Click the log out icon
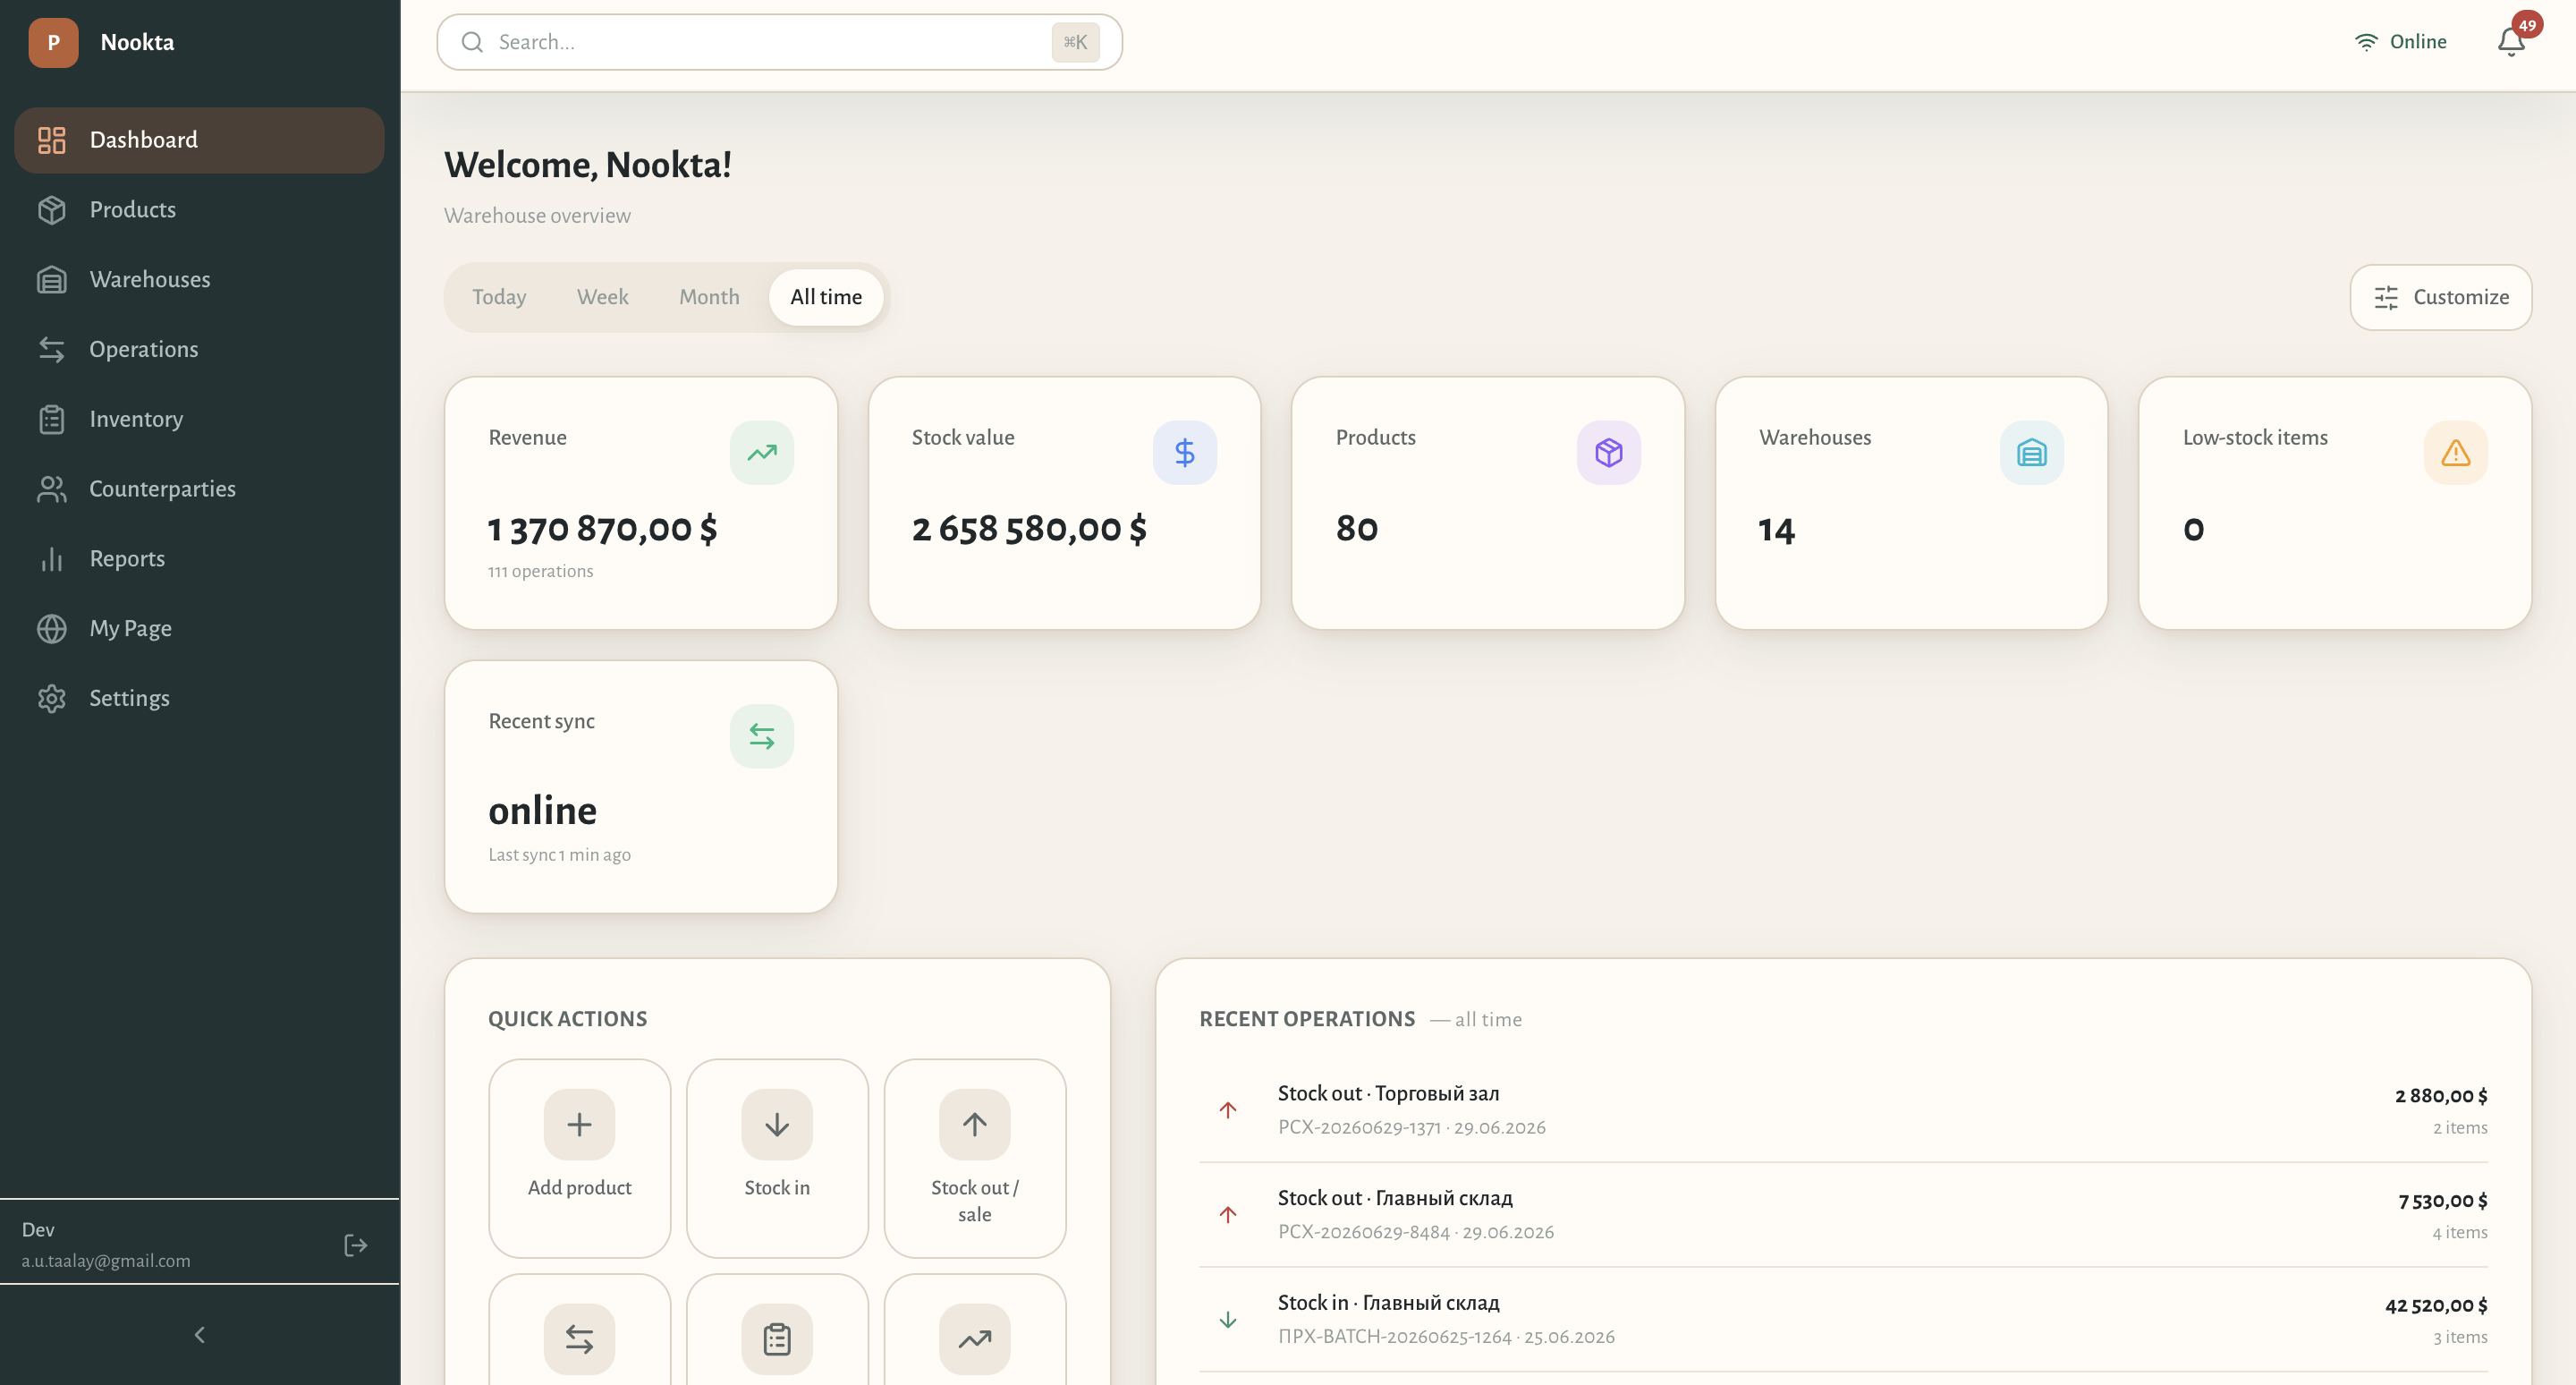 click(355, 1245)
